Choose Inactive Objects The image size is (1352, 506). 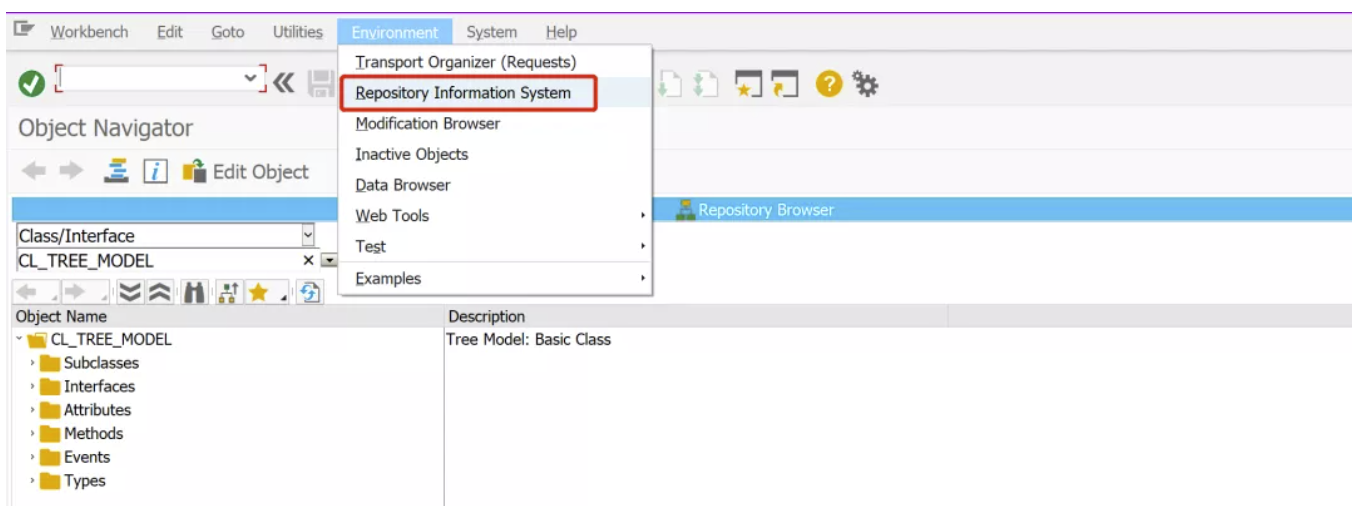(x=496, y=155)
